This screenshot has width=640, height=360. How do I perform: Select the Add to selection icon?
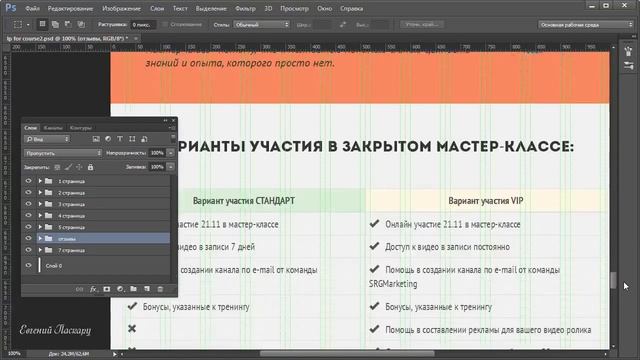55,24
